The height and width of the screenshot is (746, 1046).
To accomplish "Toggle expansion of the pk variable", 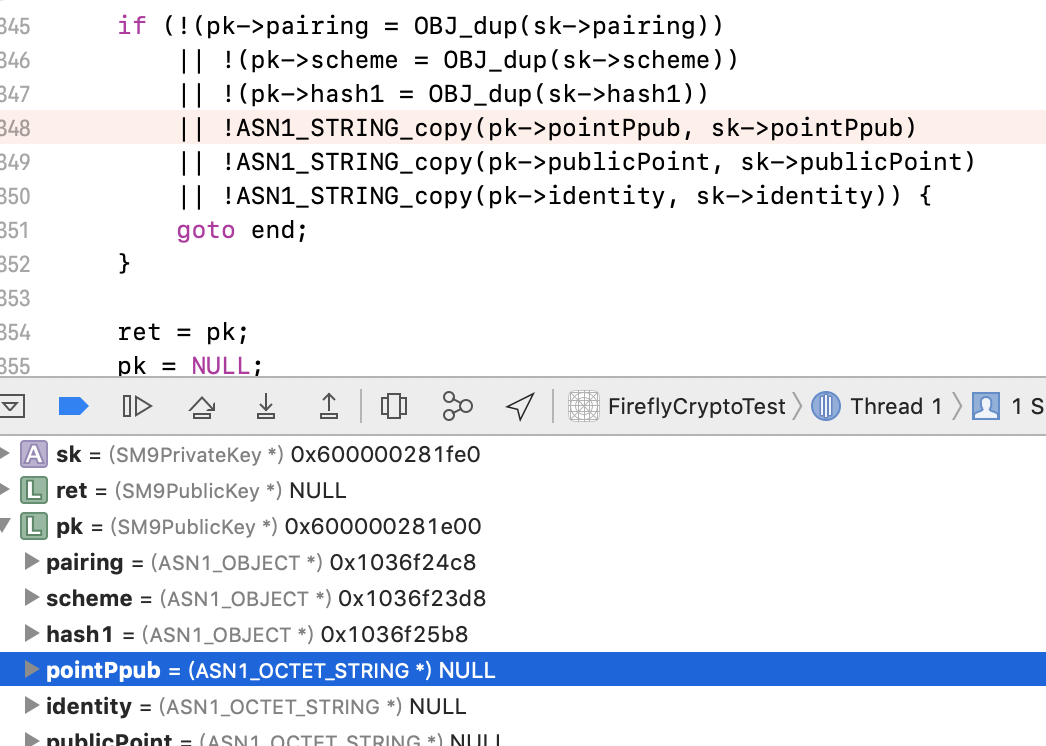I will pos(9,525).
